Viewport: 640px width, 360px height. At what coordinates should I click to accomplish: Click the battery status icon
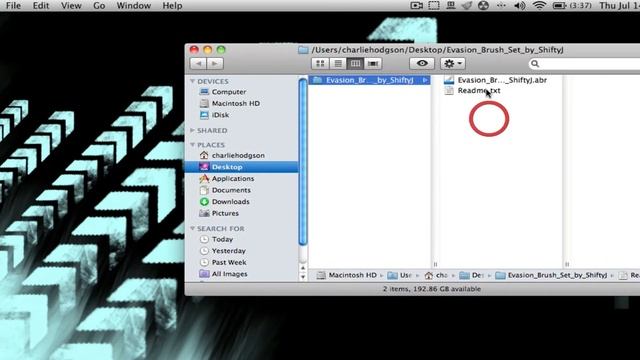[559, 6]
